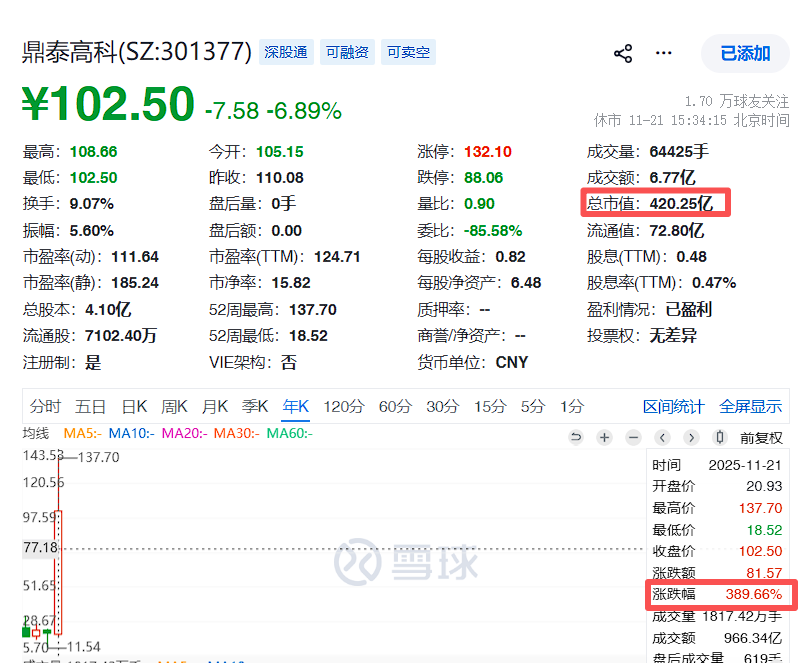Viewport: 810px width, 663px height.
Task: Click the 全屏显示 fullscreen link
Action: (751, 407)
